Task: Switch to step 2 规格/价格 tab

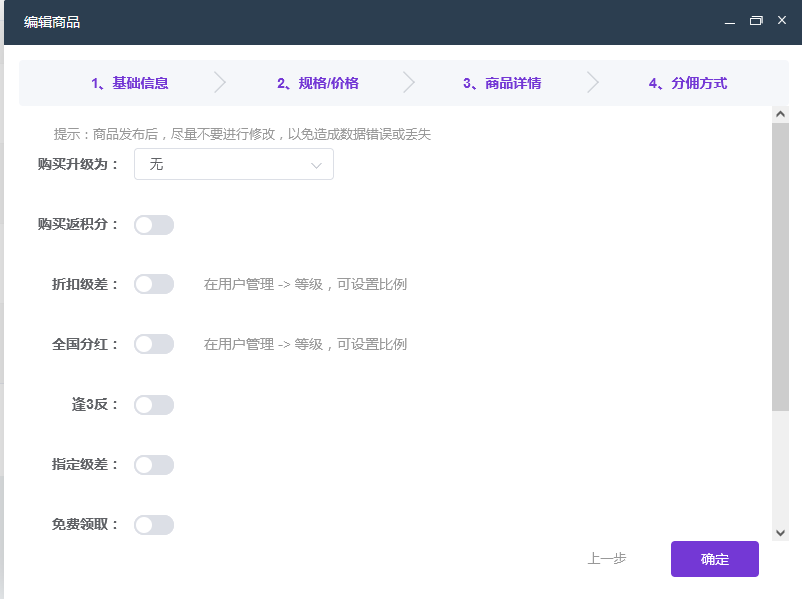Action: pyautogui.click(x=318, y=83)
